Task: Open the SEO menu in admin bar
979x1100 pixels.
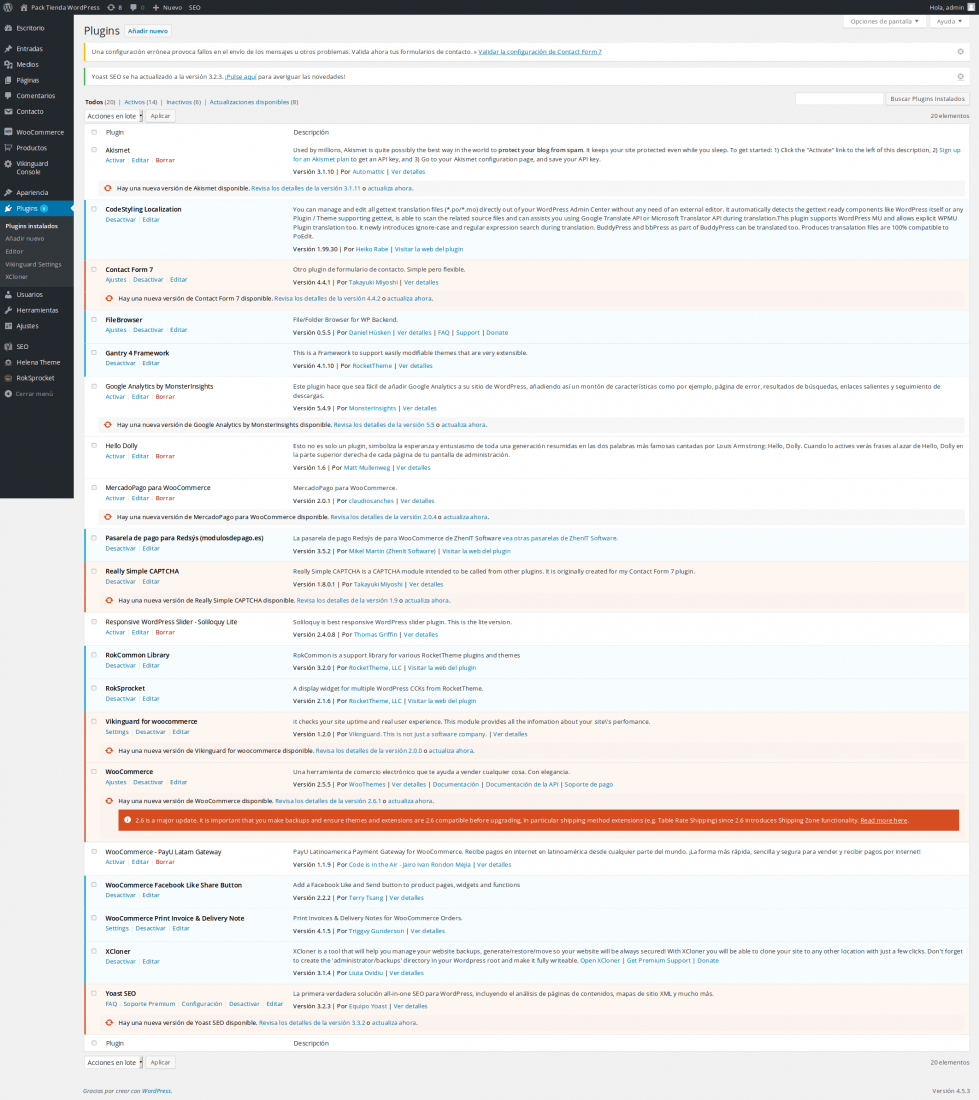Action: click(x=194, y=7)
